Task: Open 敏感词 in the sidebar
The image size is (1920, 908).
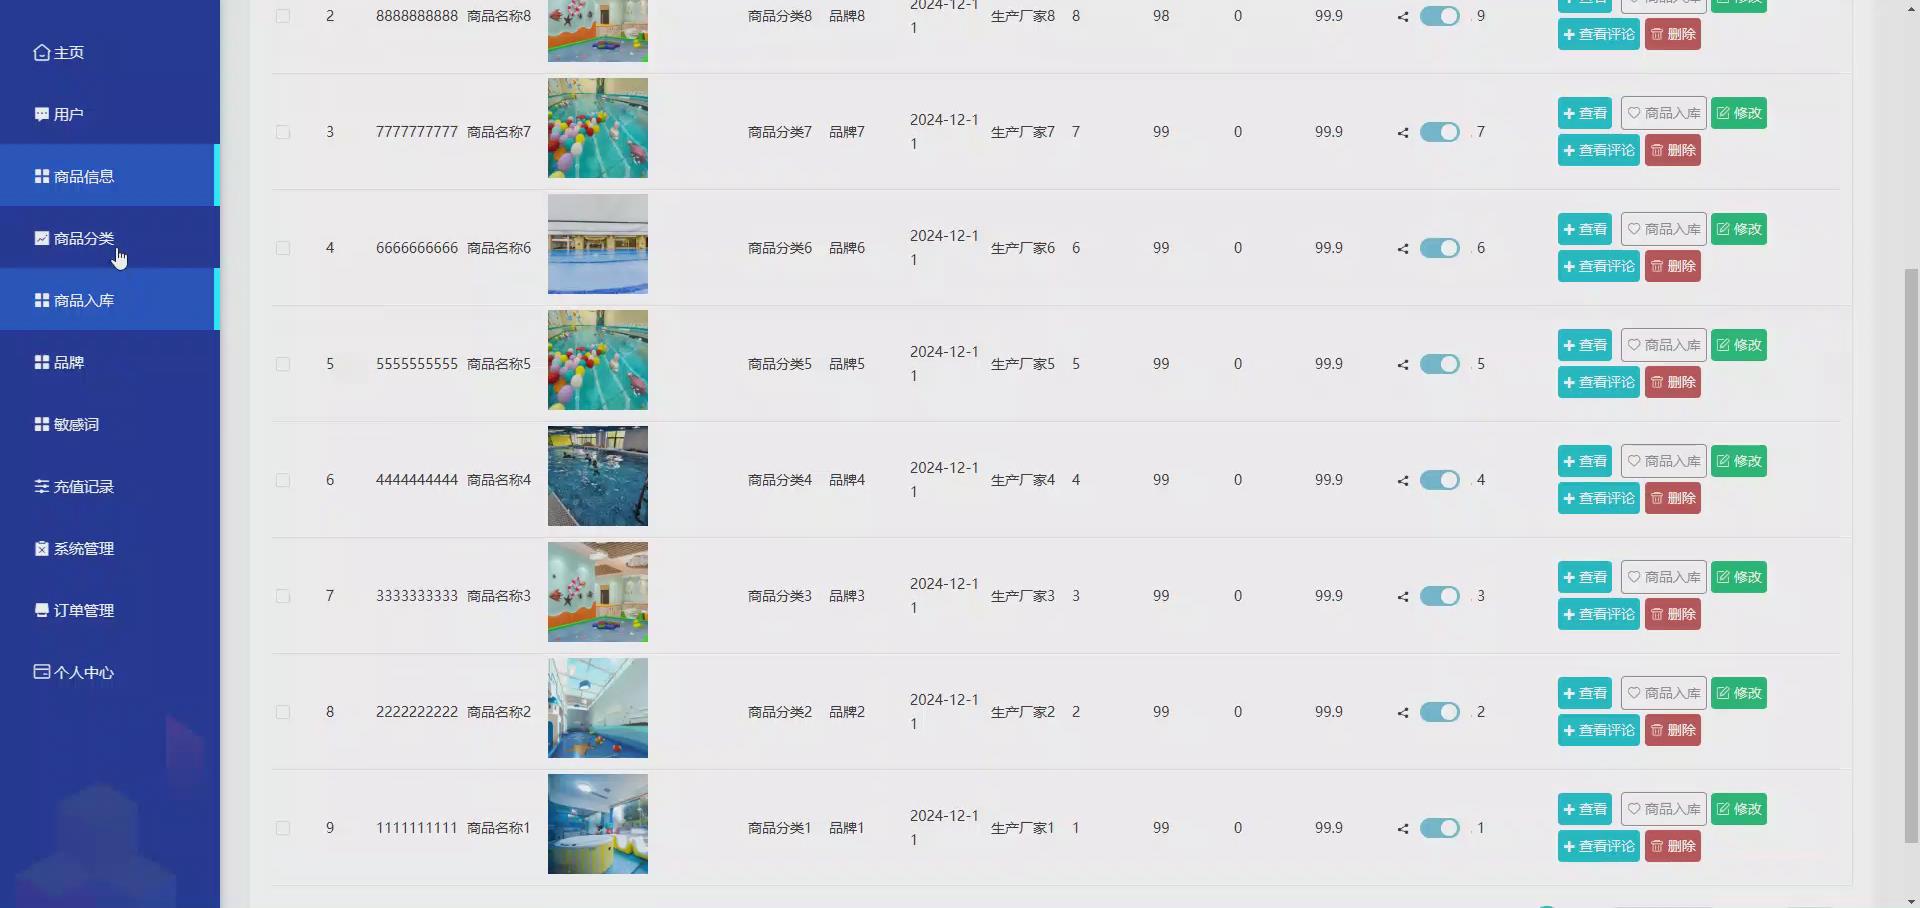Action: pos(110,424)
